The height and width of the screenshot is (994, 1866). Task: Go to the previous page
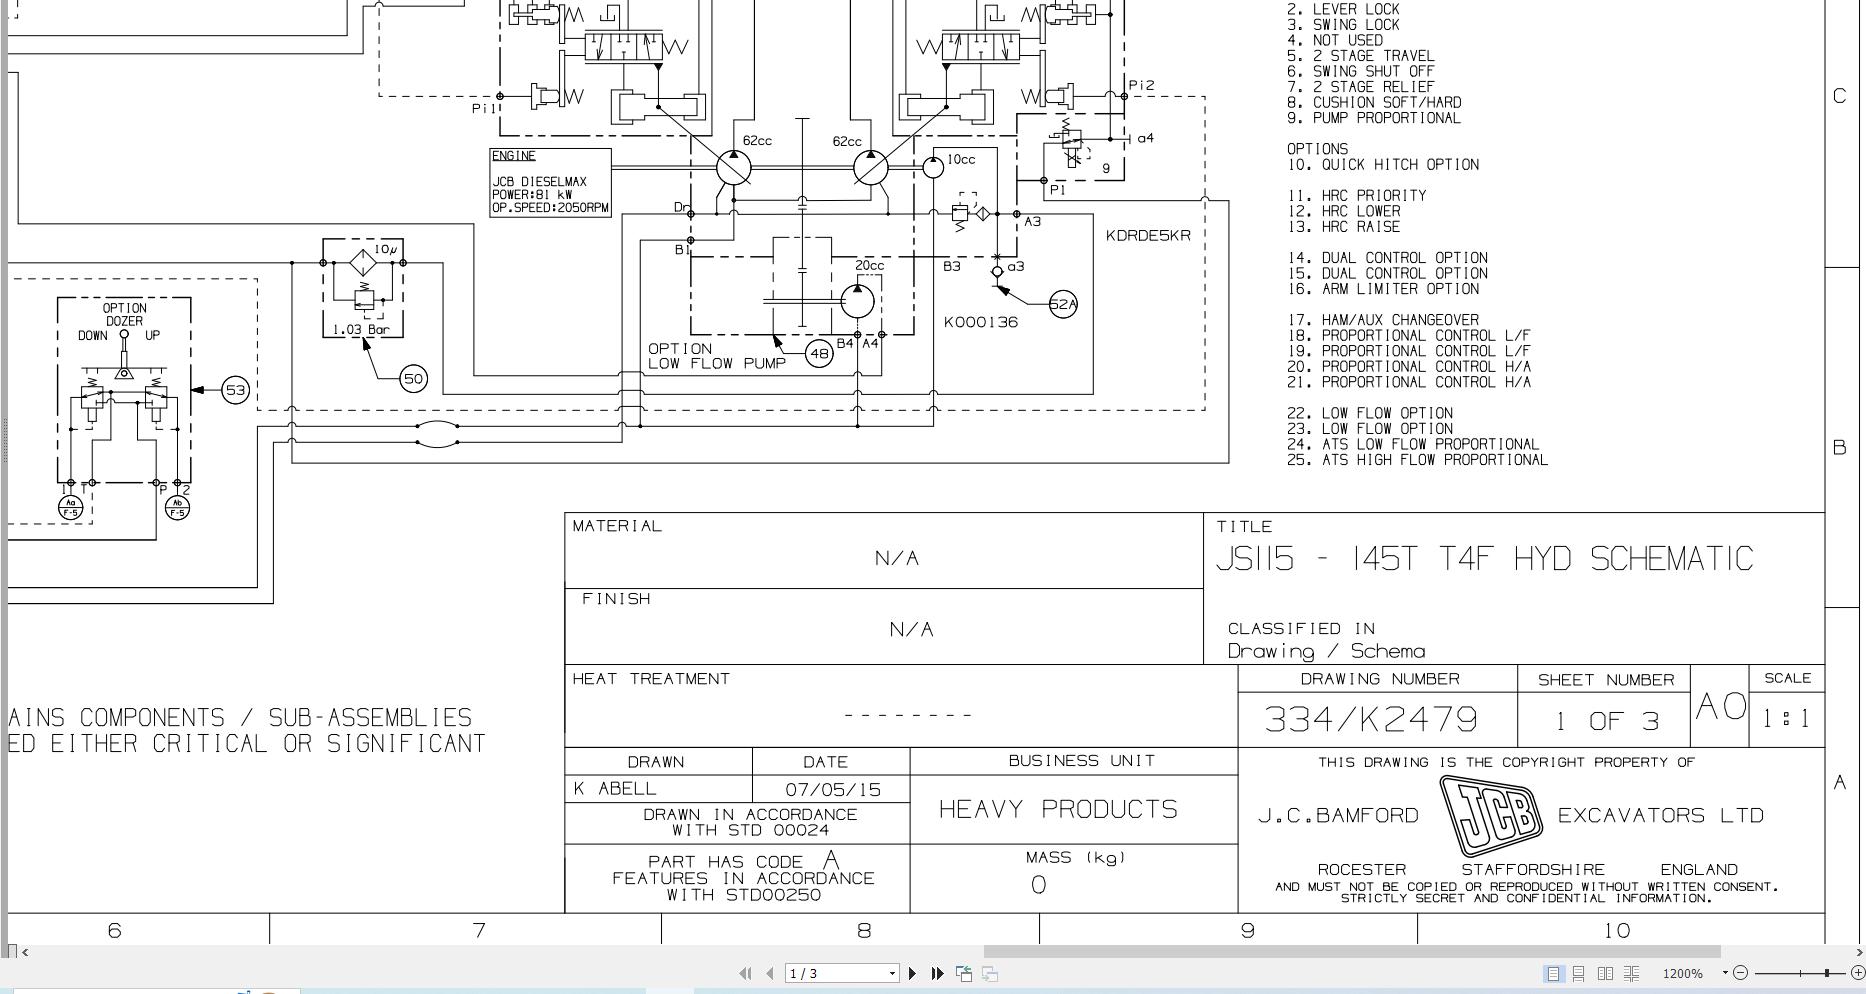point(767,972)
